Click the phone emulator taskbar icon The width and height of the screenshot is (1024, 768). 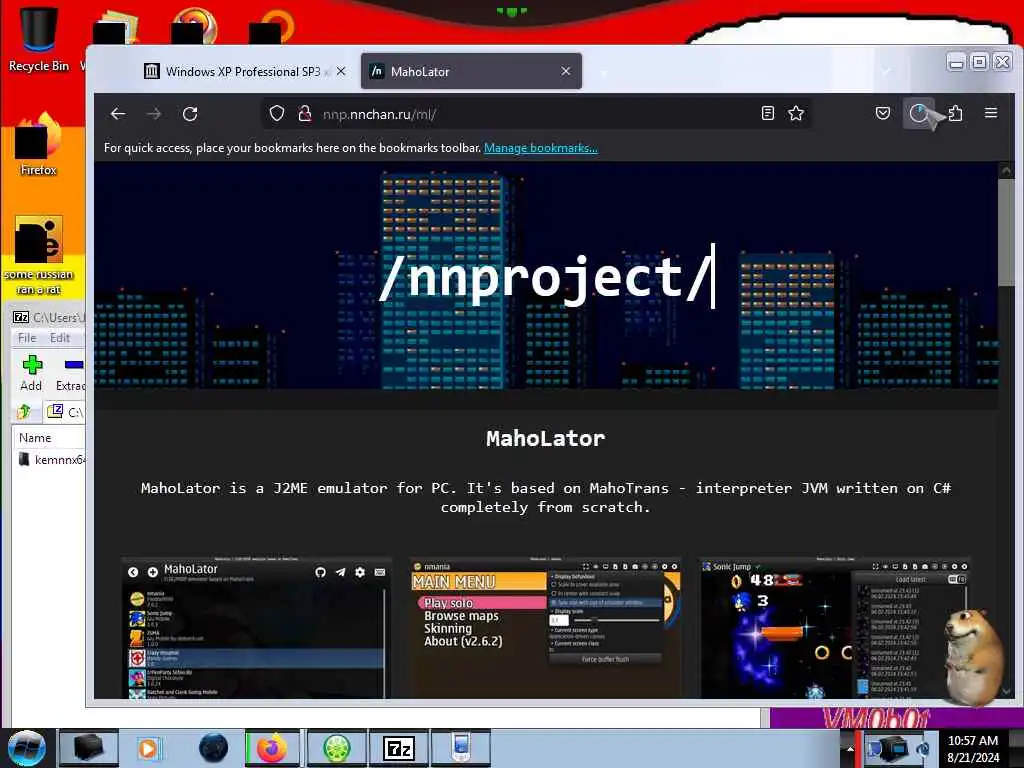click(x=461, y=748)
